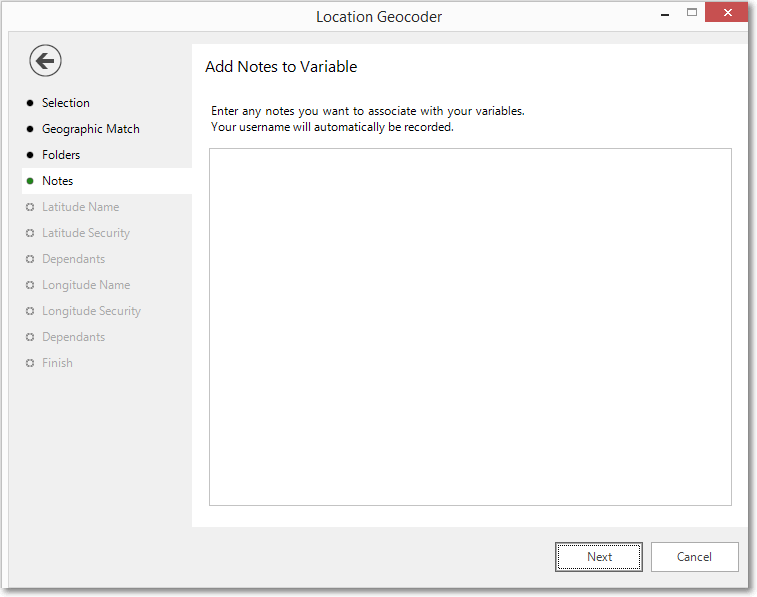Viewport: 757px width, 597px height.
Task: Click the Next button
Action: click(599, 557)
